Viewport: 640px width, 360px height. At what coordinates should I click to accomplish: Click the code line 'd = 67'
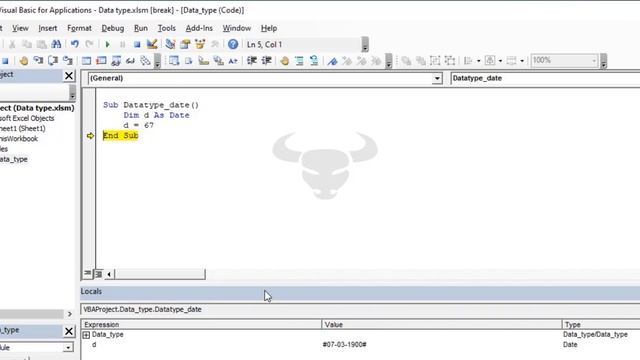[x=139, y=125]
